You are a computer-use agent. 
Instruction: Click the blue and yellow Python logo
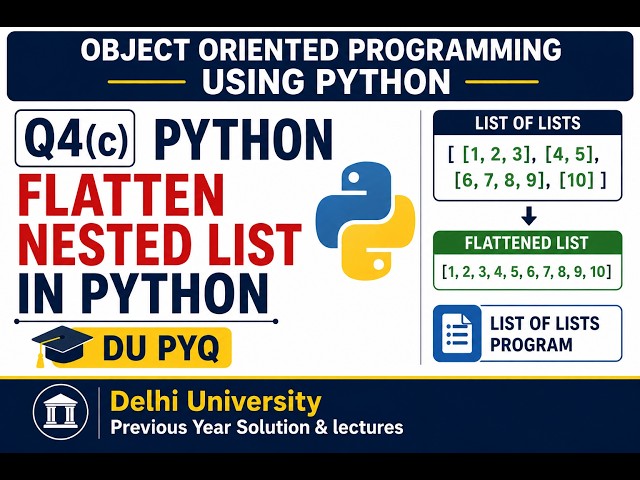pyautogui.click(x=365, y=221)
